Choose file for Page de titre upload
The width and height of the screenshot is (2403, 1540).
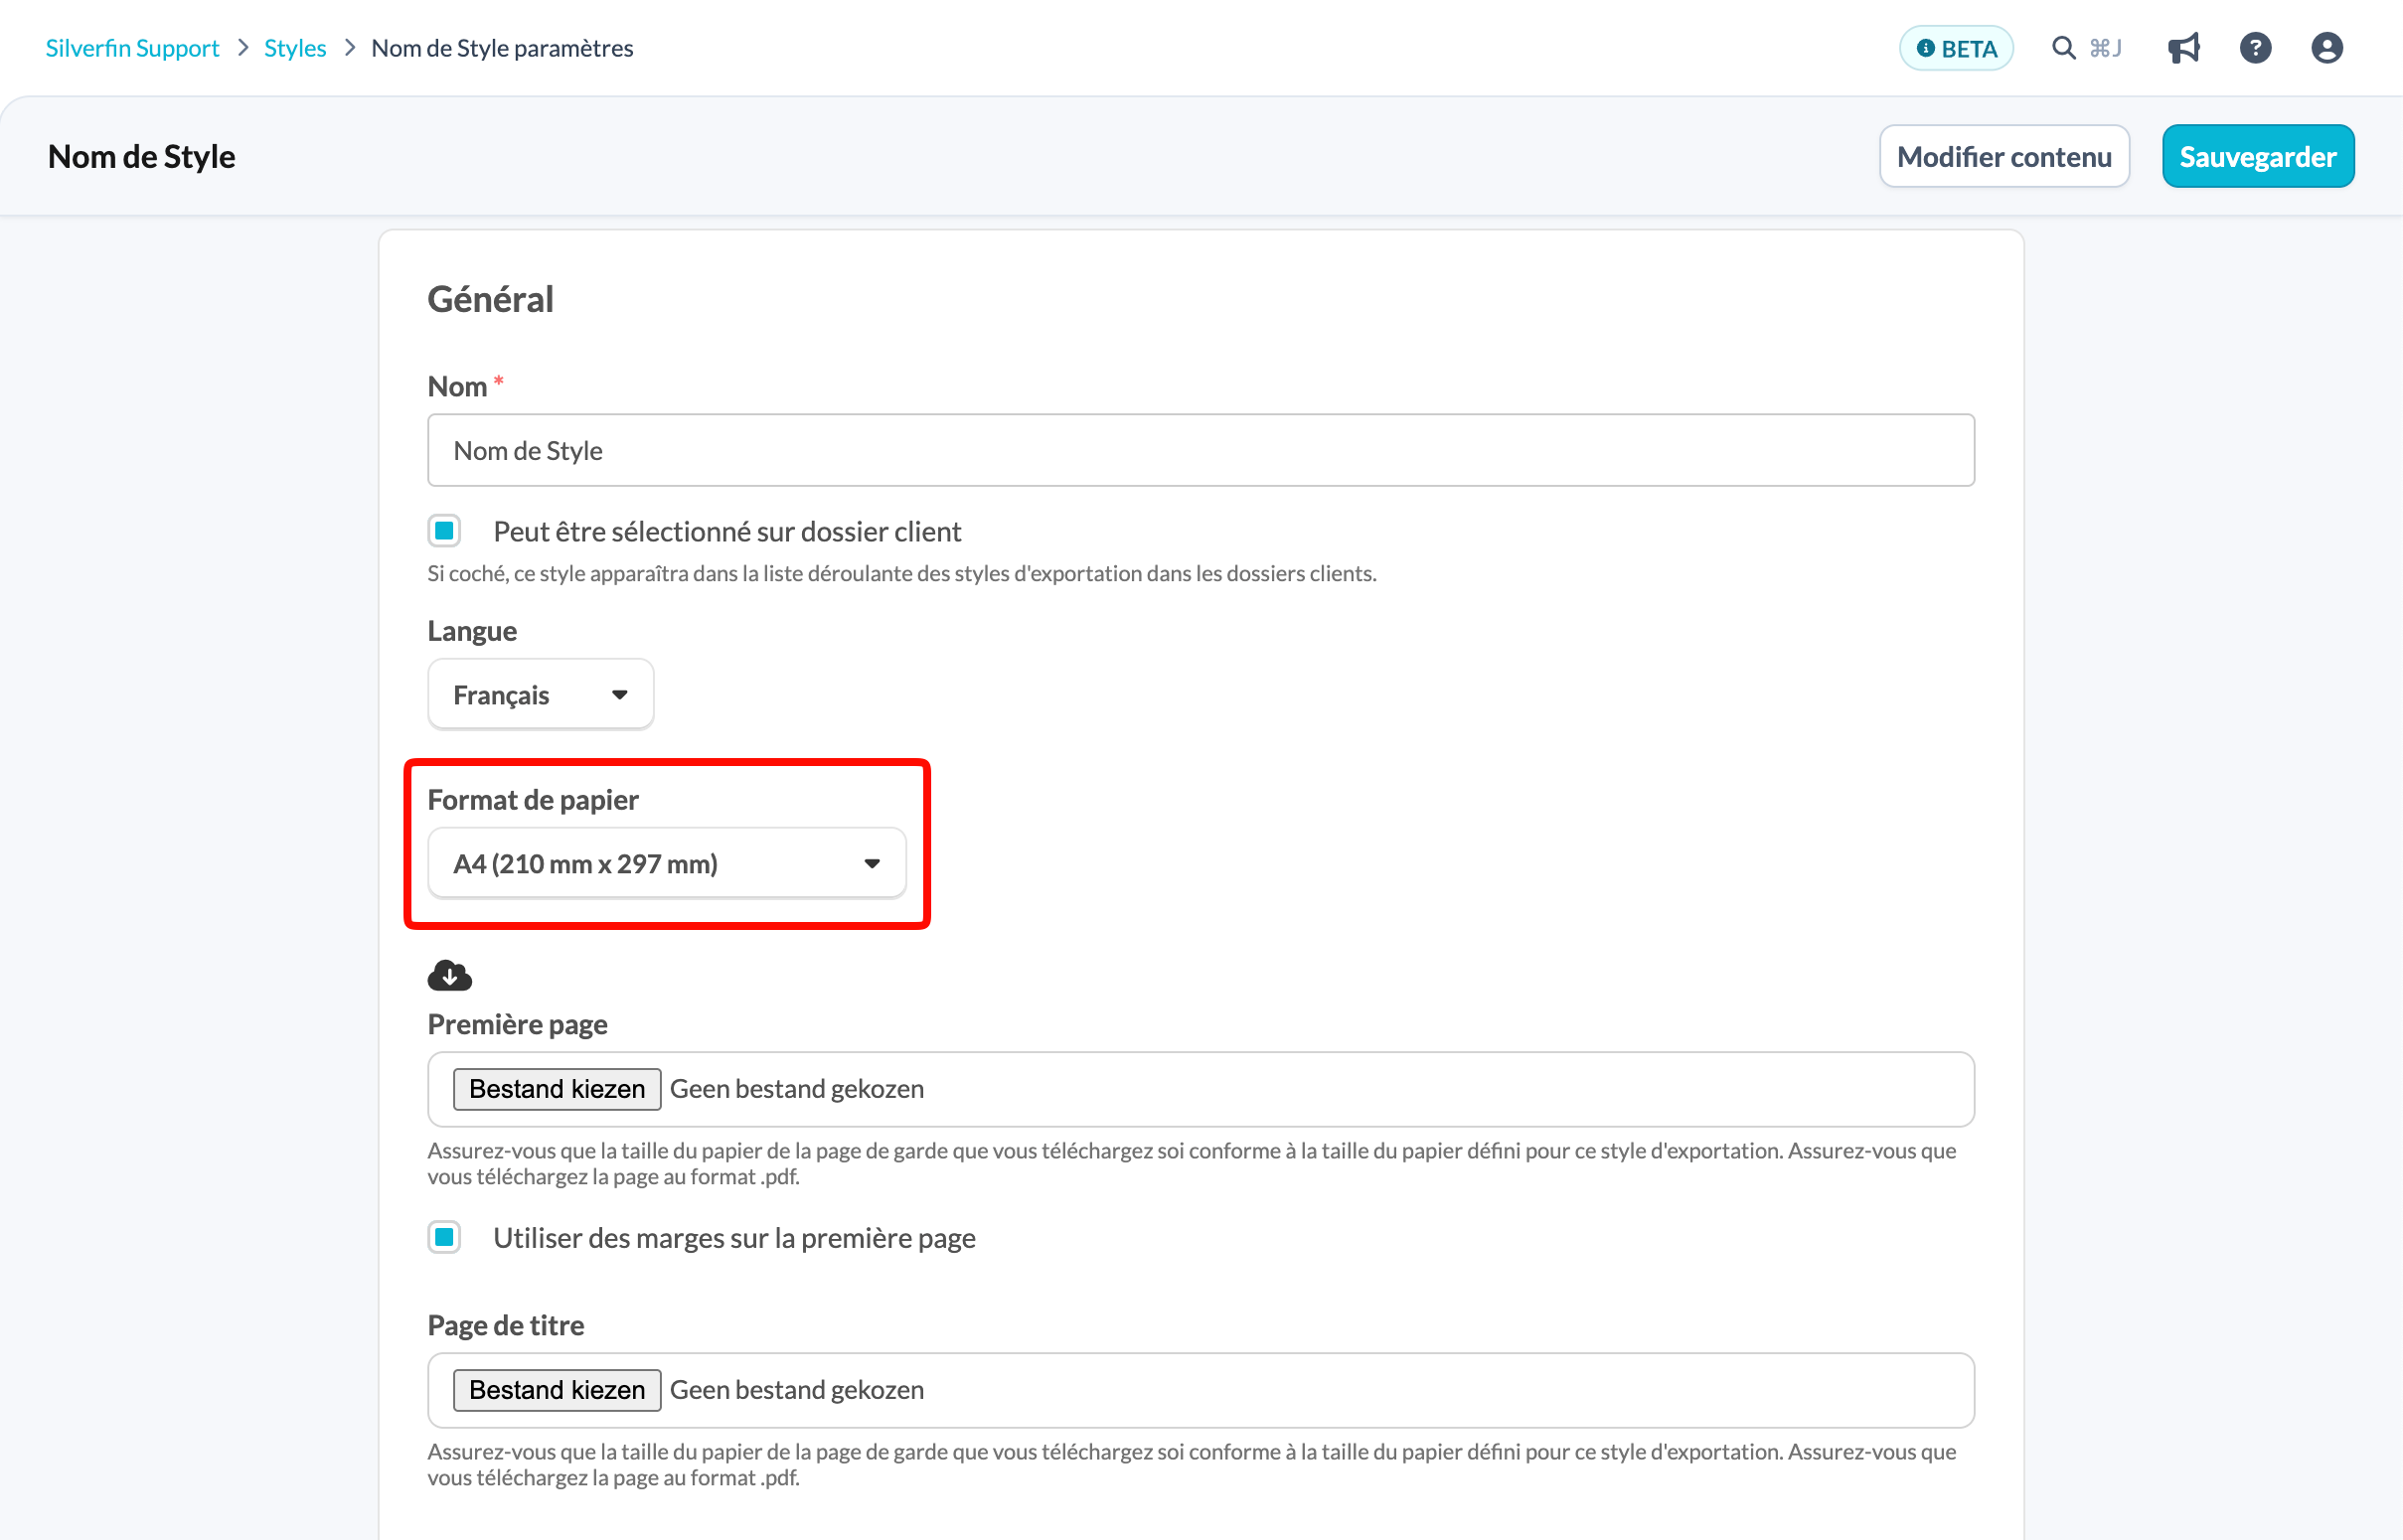[557, 1390]
